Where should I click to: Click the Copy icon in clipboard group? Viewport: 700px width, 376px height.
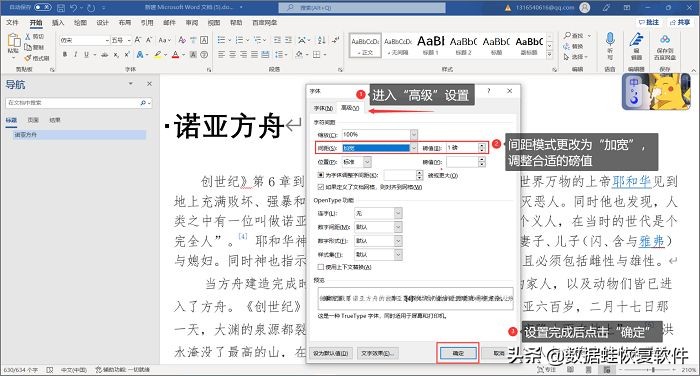tap(28, 47)
